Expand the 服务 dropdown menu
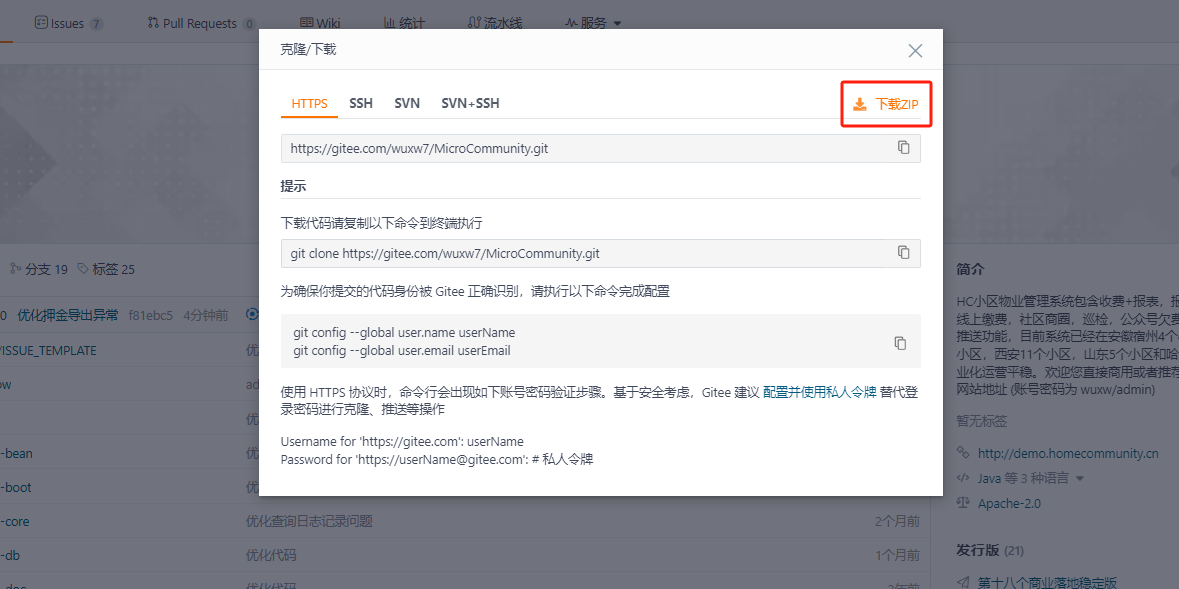 click(593, 22)
